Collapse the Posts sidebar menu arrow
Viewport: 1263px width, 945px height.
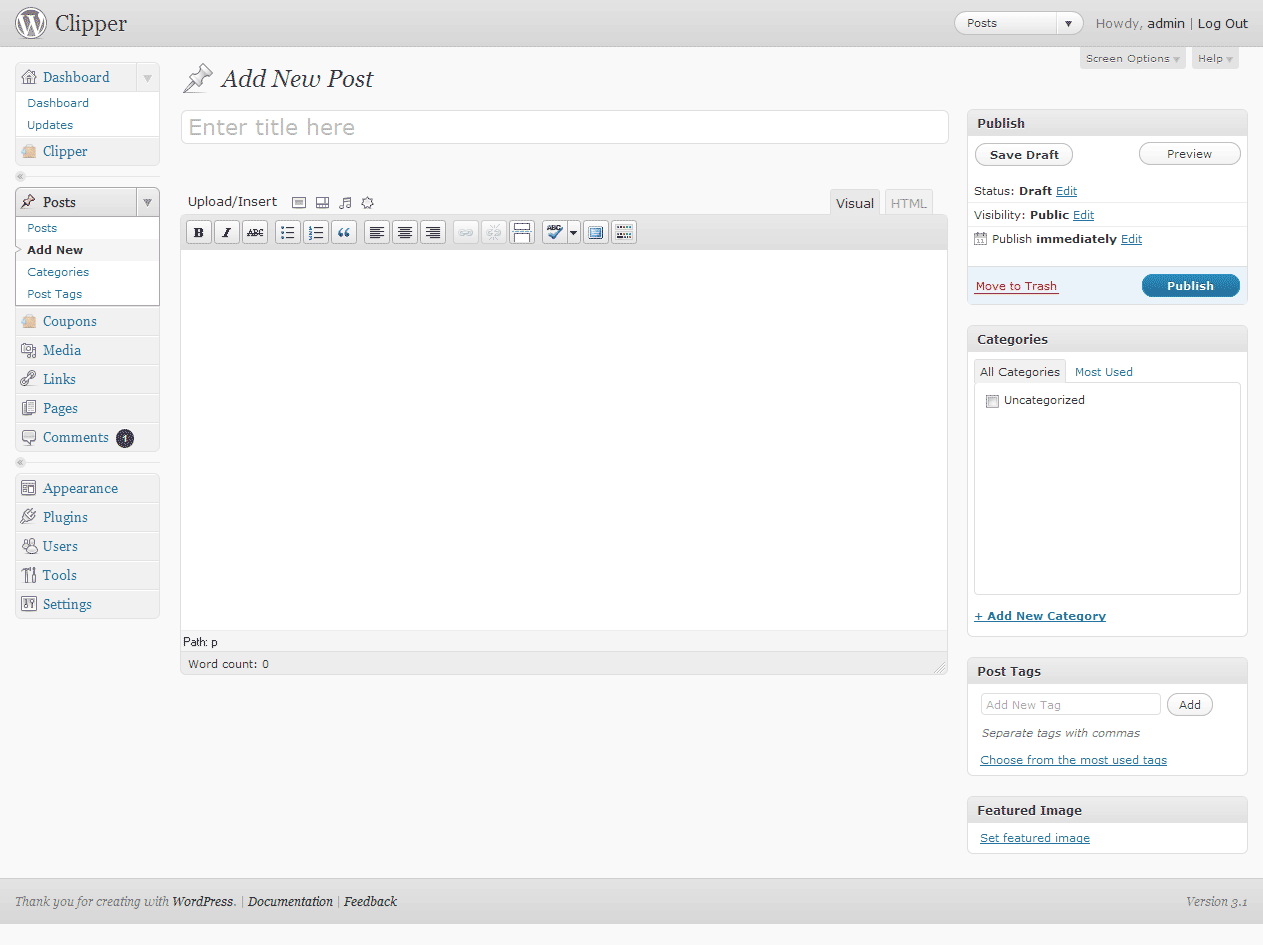(147, 202)
